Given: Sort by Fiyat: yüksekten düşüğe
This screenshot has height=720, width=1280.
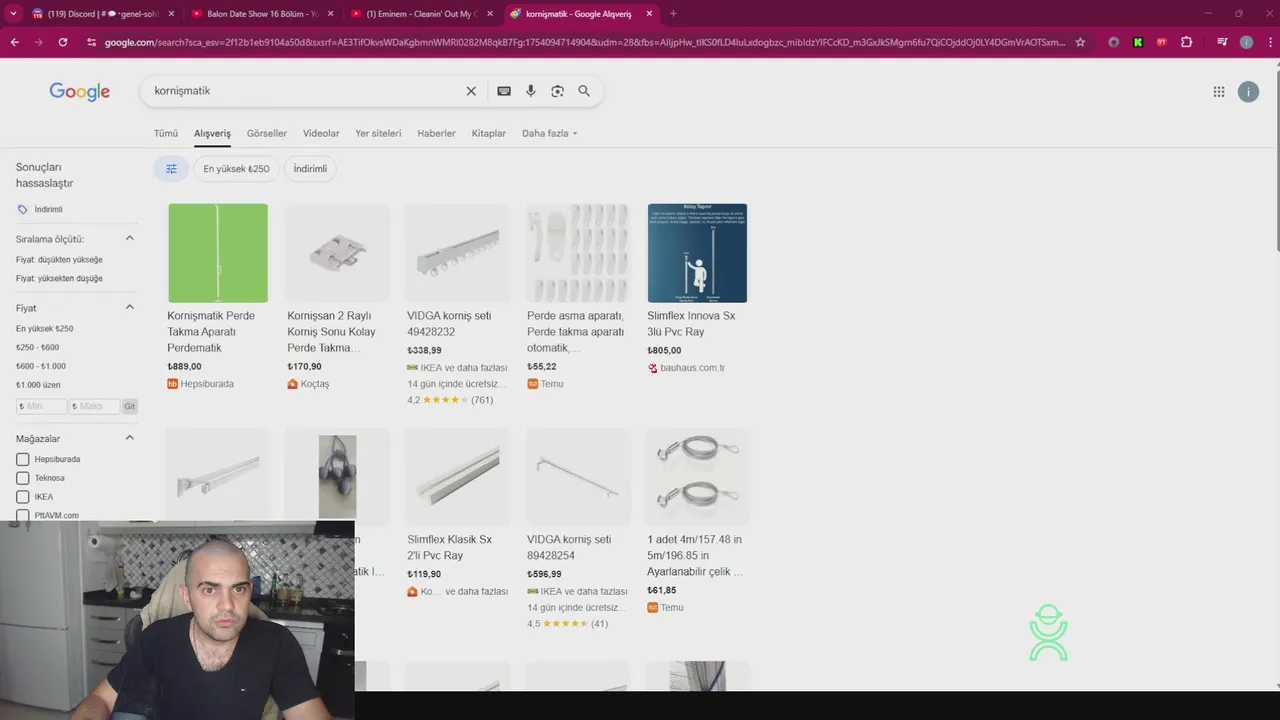Looking at the screenshot, I should pyautogui.click(x=59, y=279).
